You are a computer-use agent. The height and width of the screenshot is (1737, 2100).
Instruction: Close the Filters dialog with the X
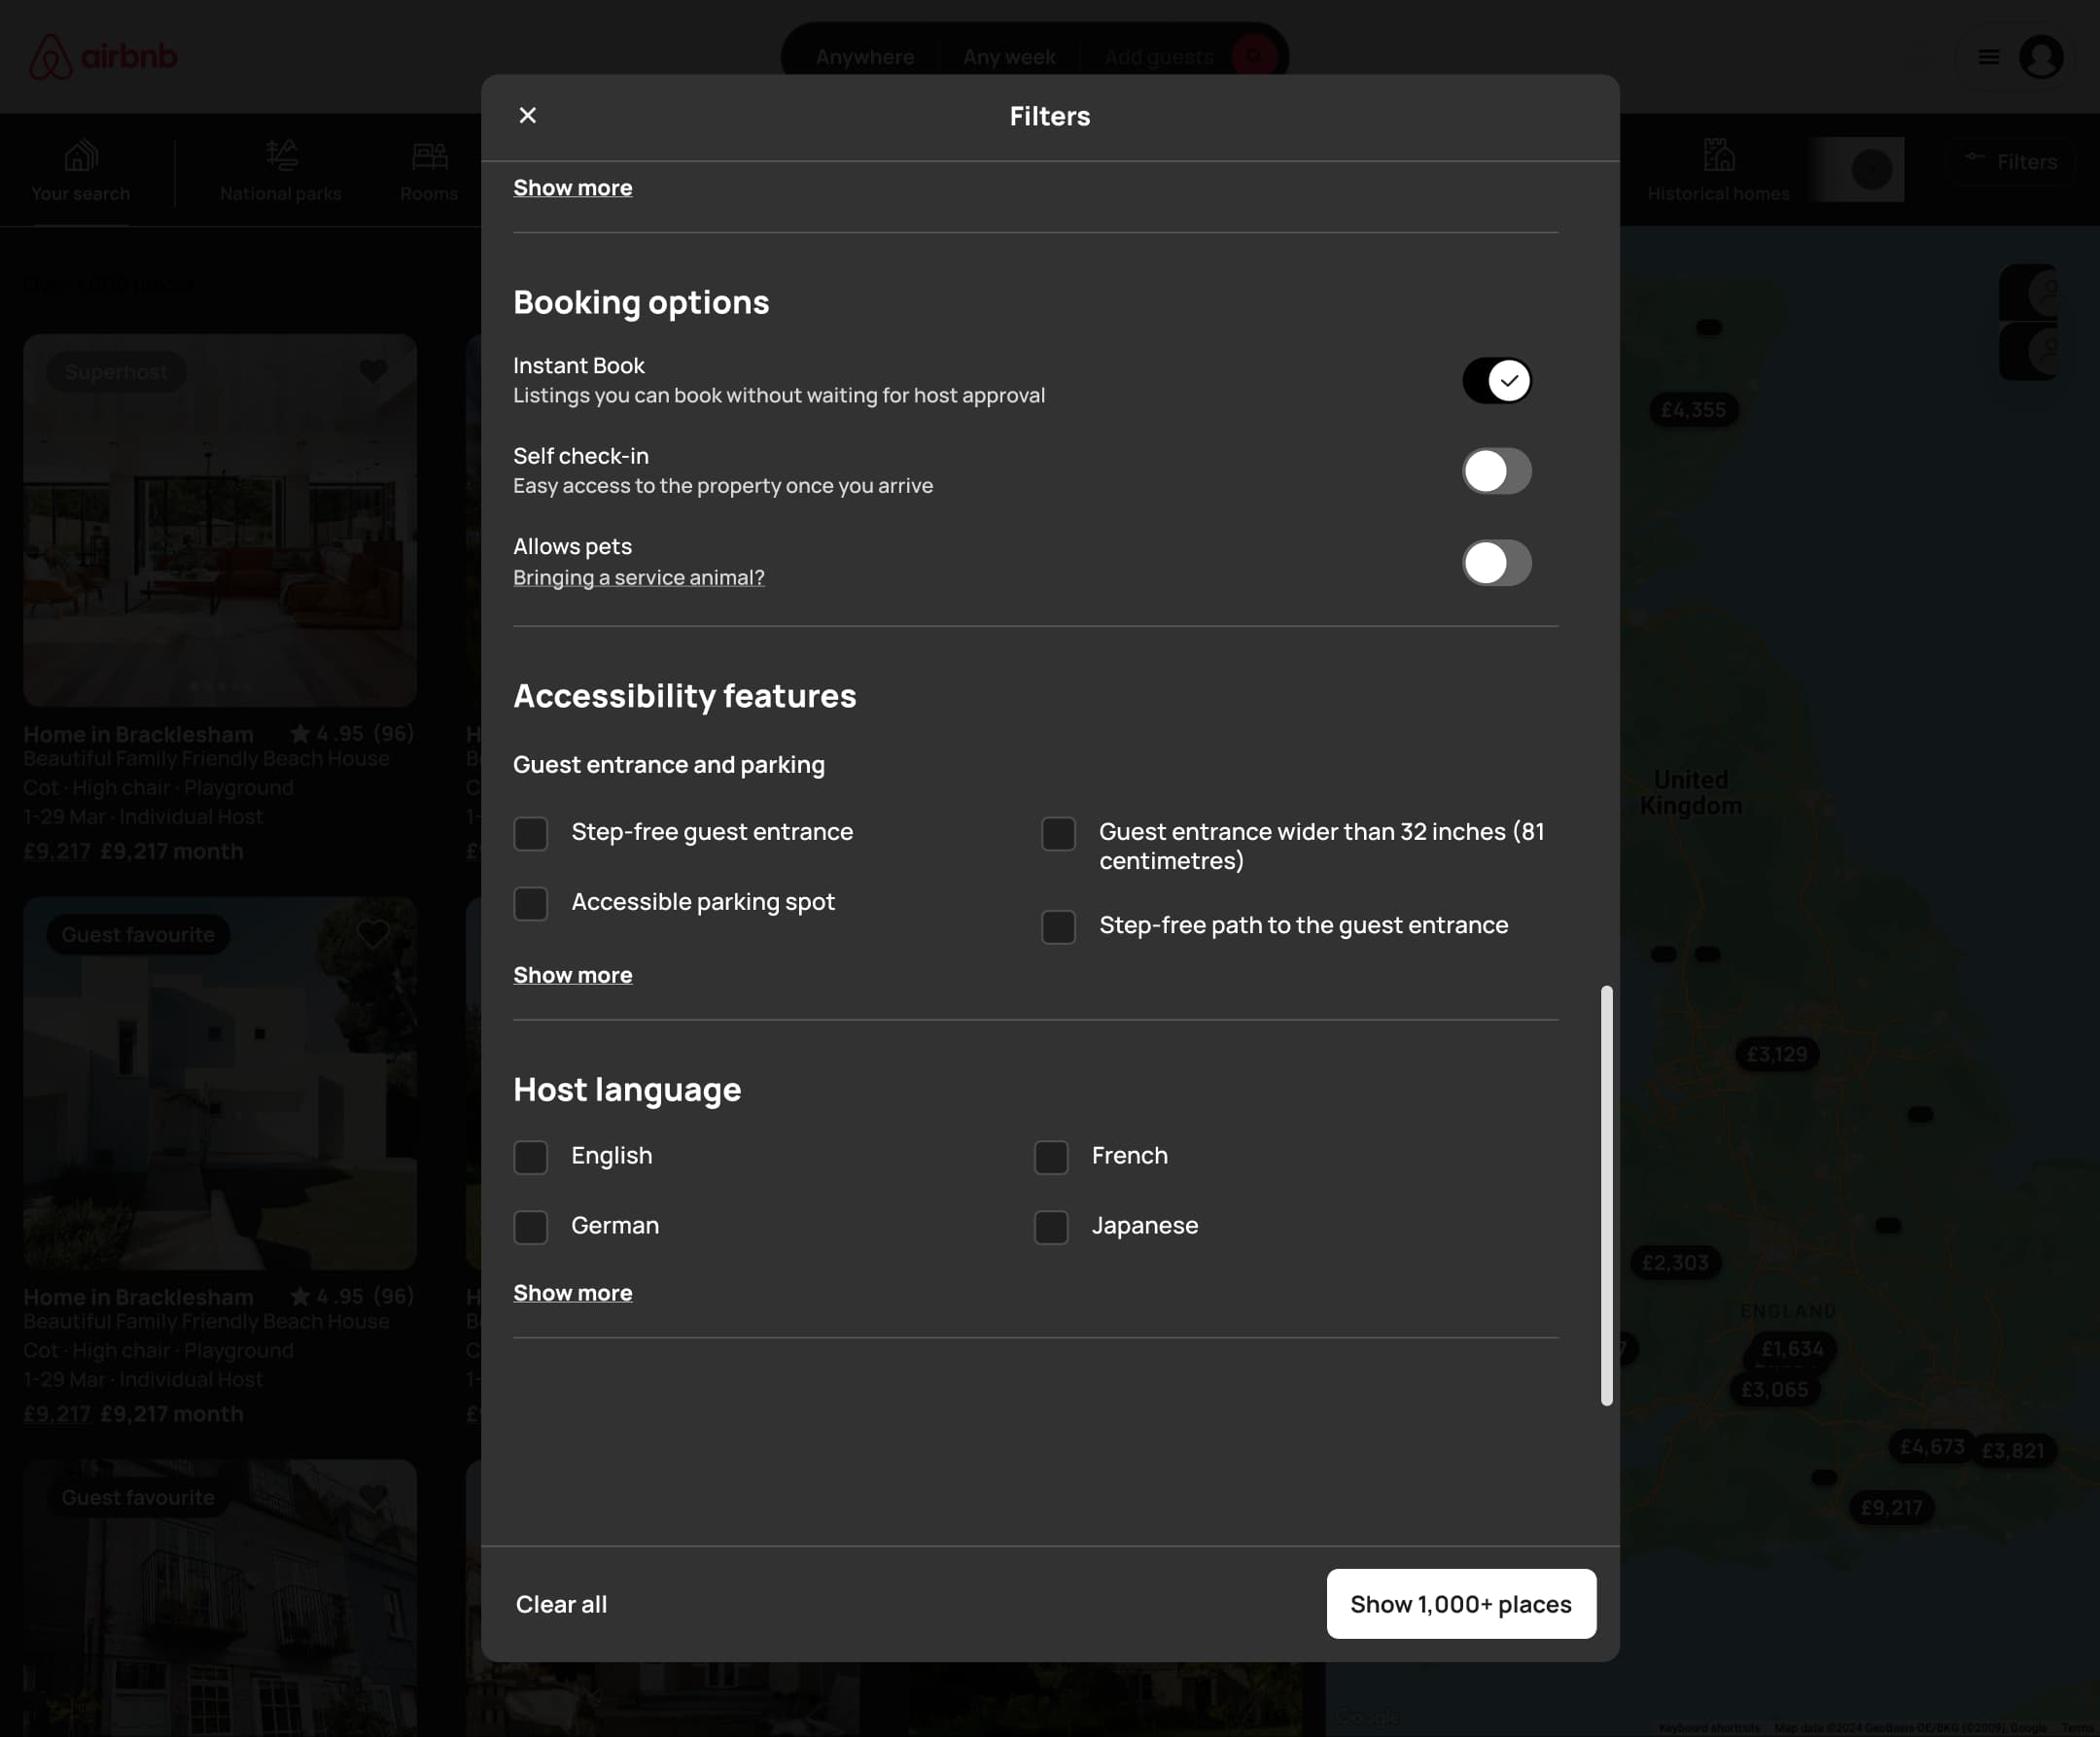(528, 115)
